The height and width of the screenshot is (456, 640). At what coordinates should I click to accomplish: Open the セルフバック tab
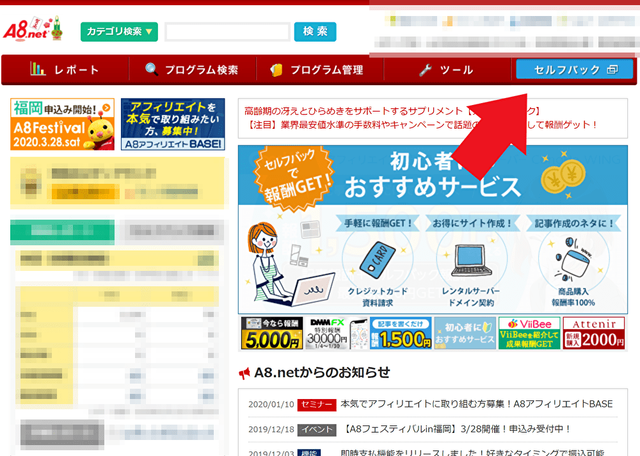[575, 69]
